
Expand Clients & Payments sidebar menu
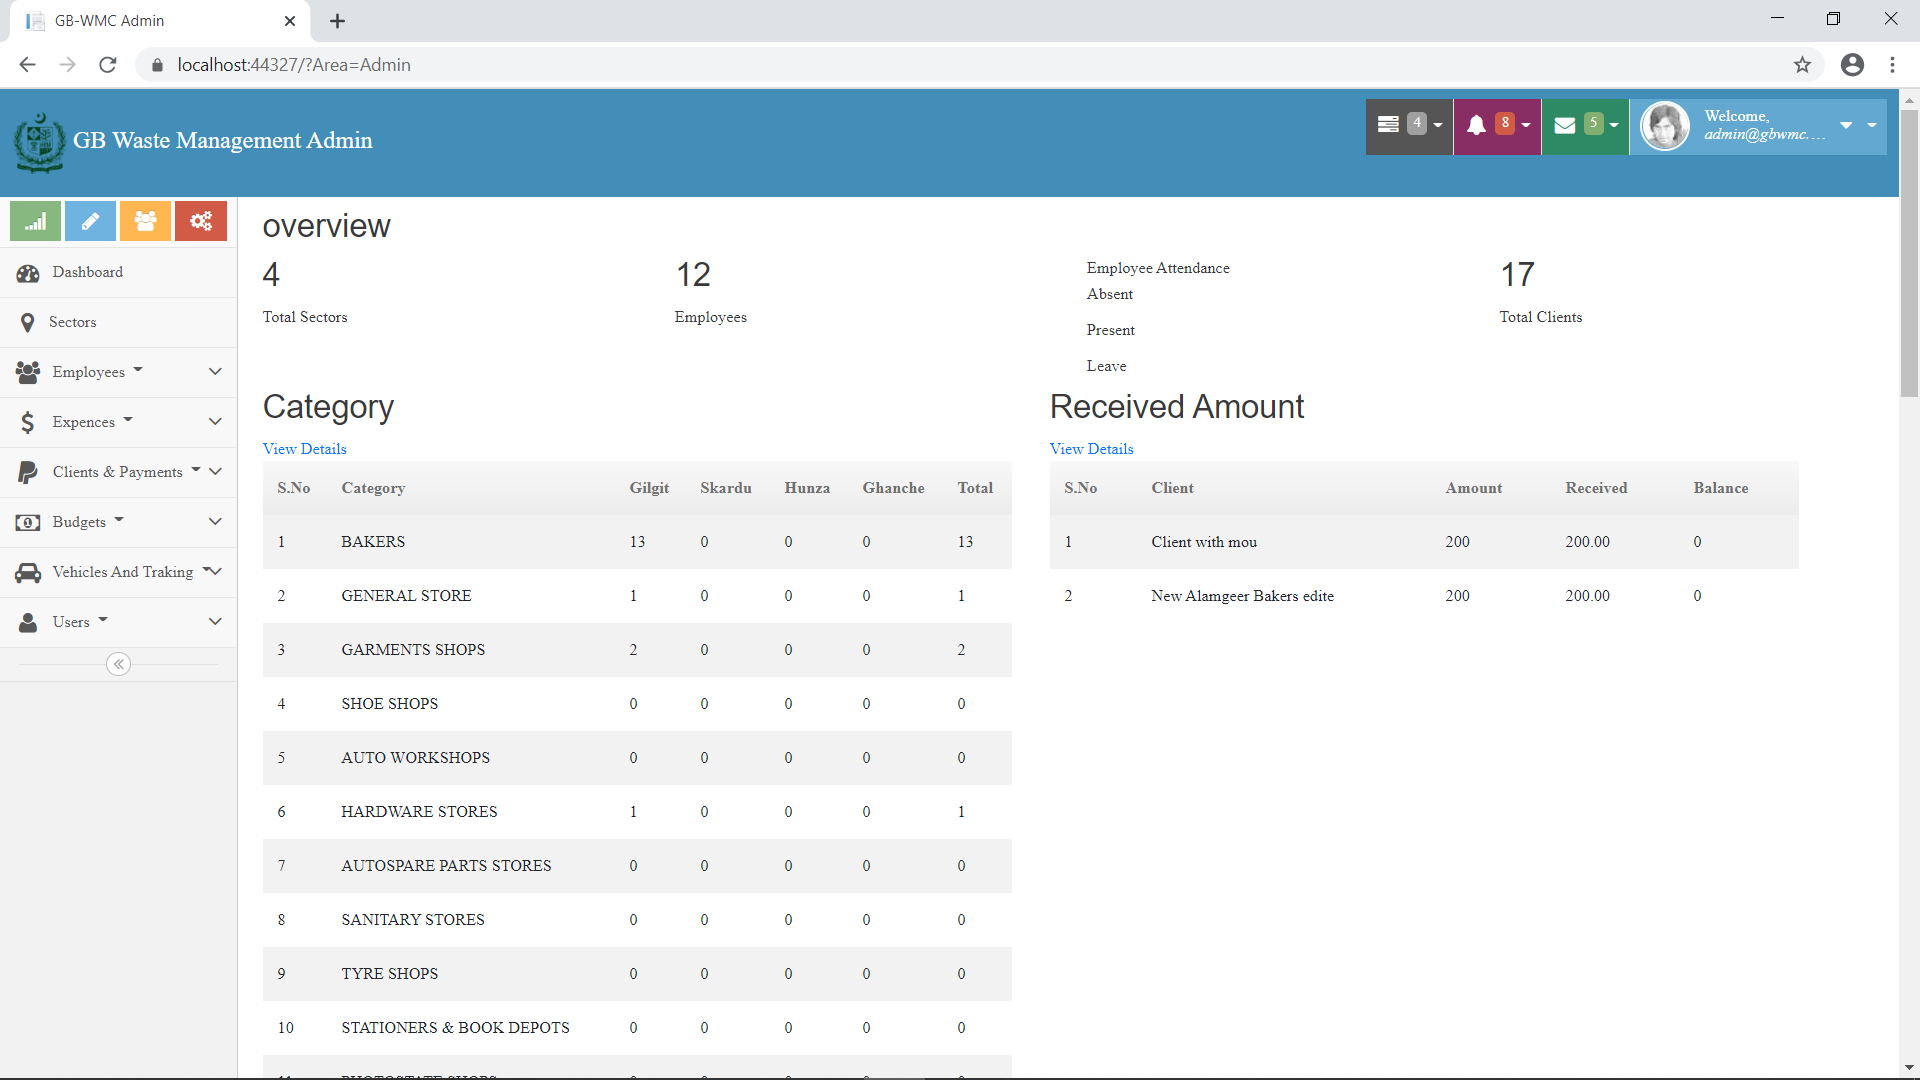pos(118,472)
